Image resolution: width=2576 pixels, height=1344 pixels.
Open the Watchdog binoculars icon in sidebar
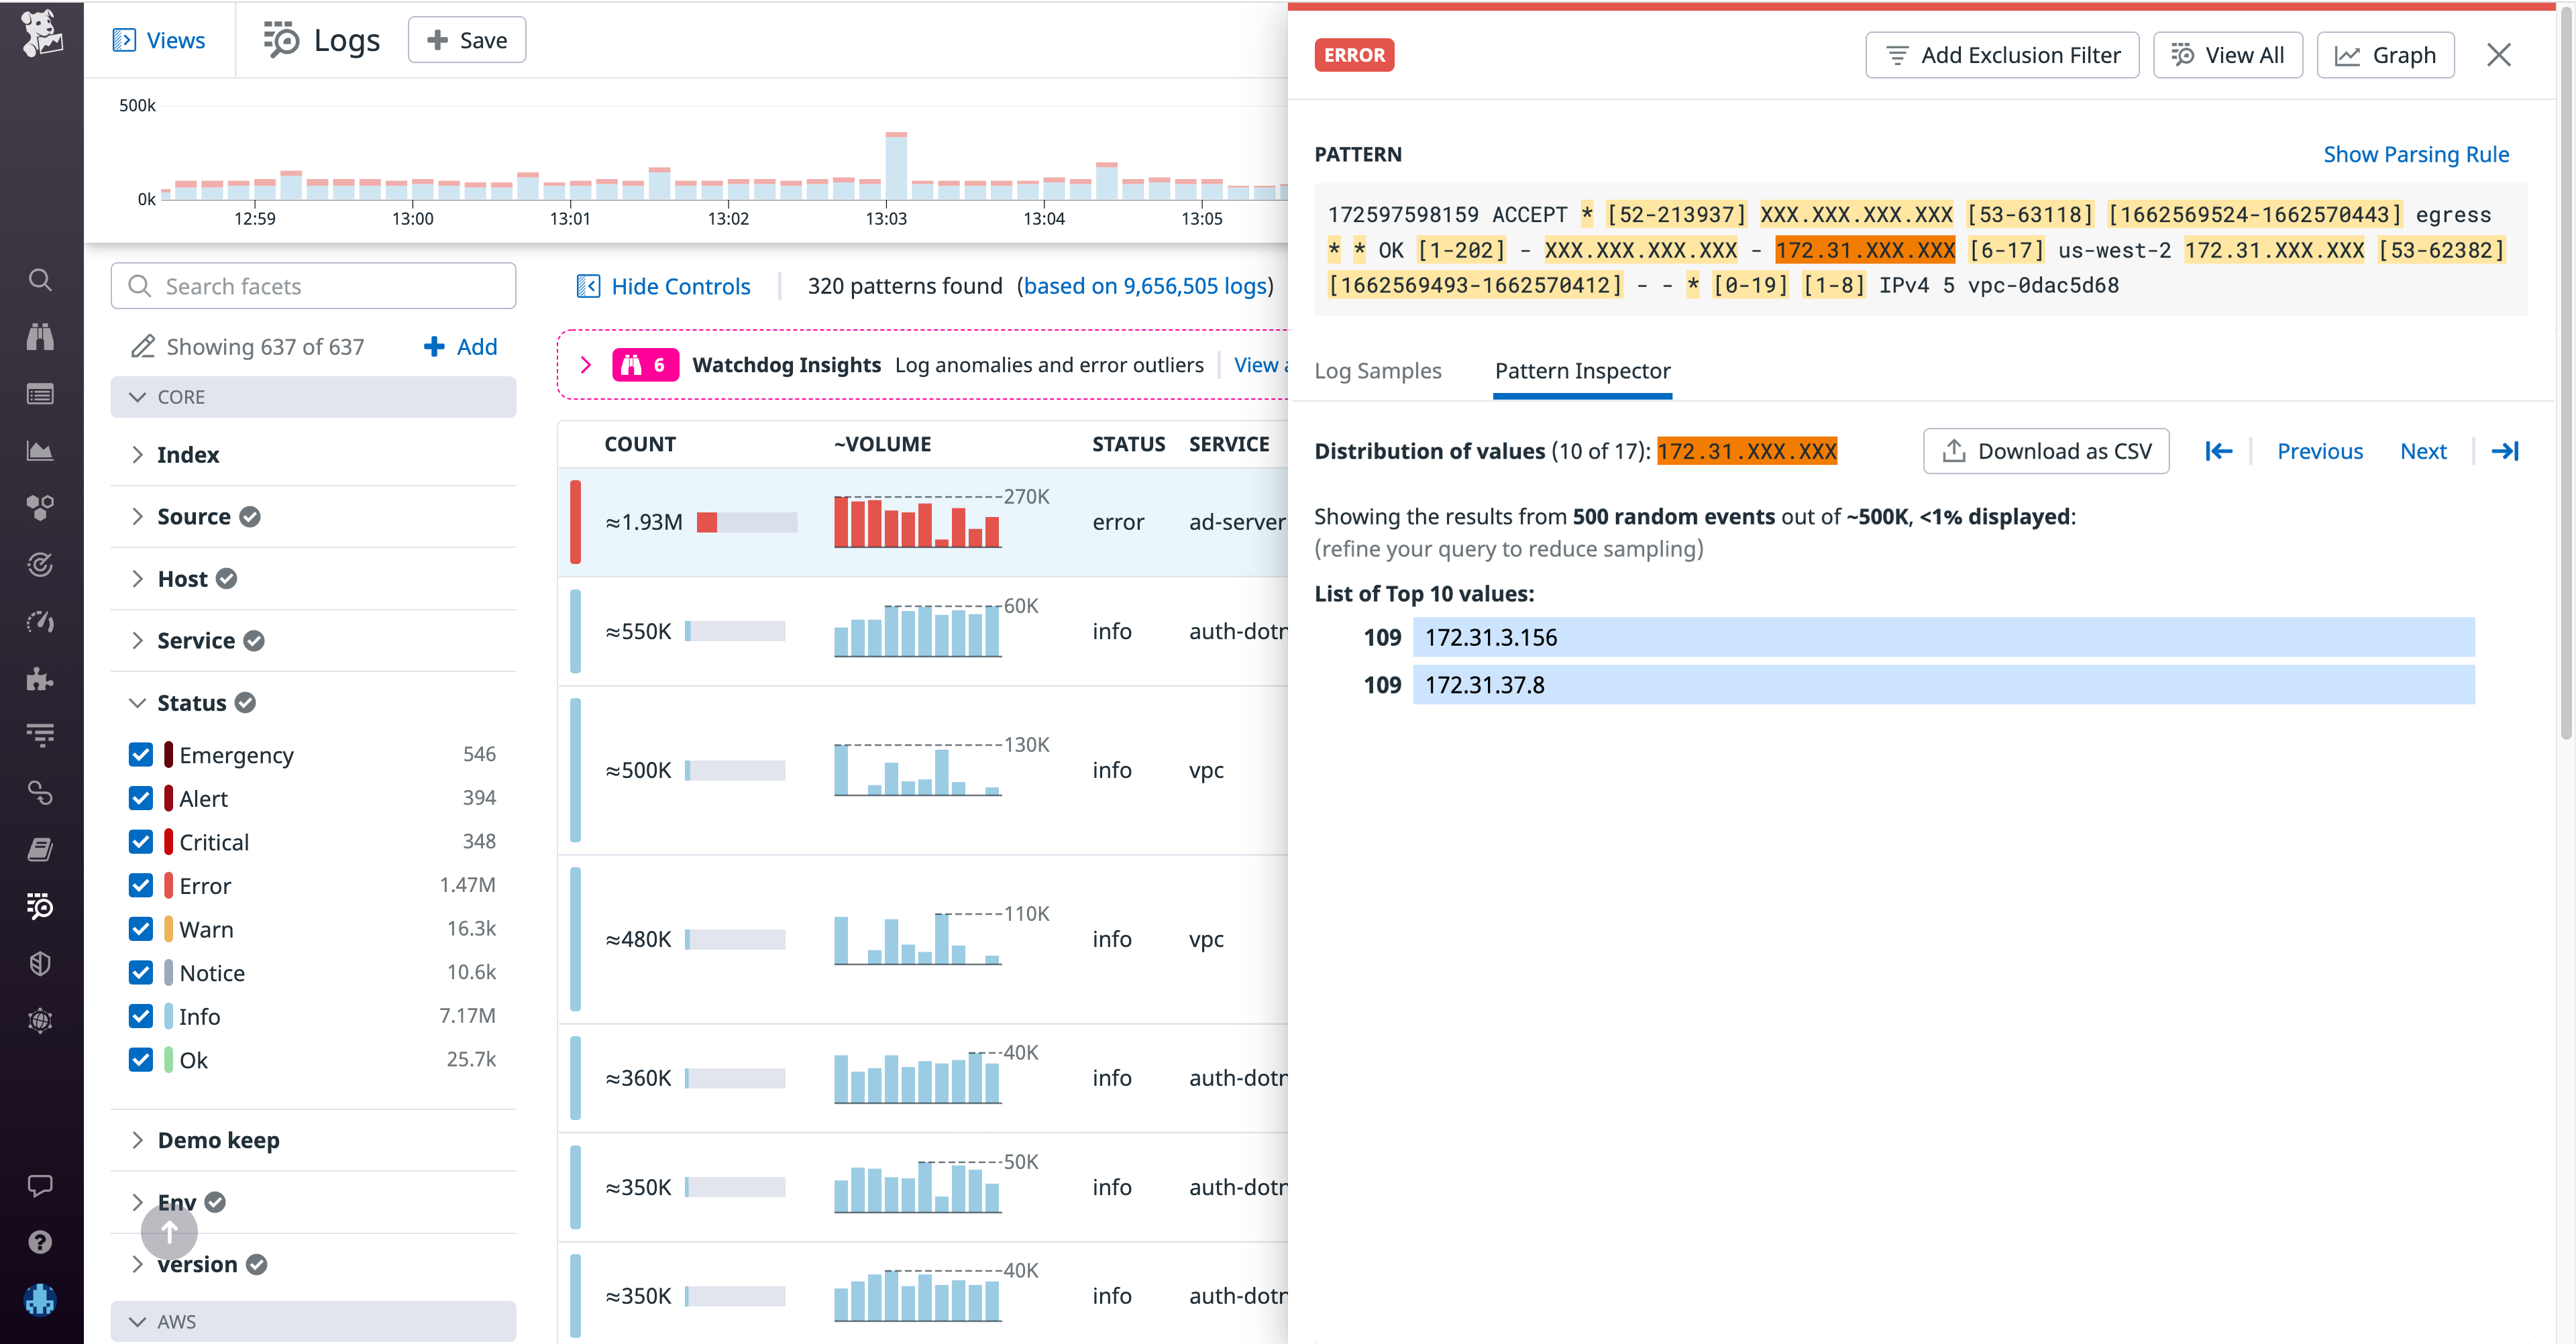point(40,337)
